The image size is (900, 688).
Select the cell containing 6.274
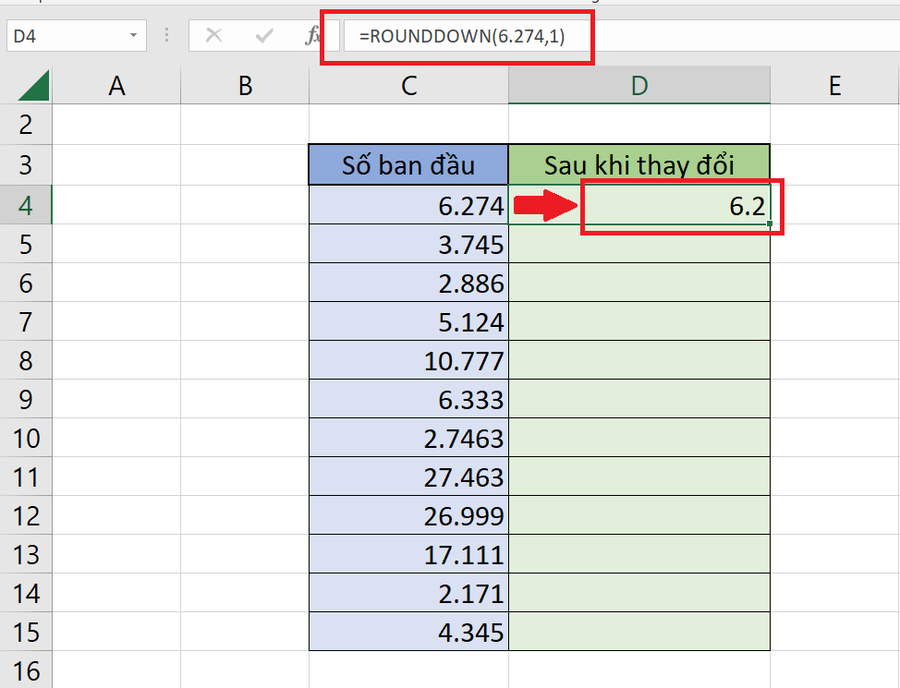tap(409, 205)
